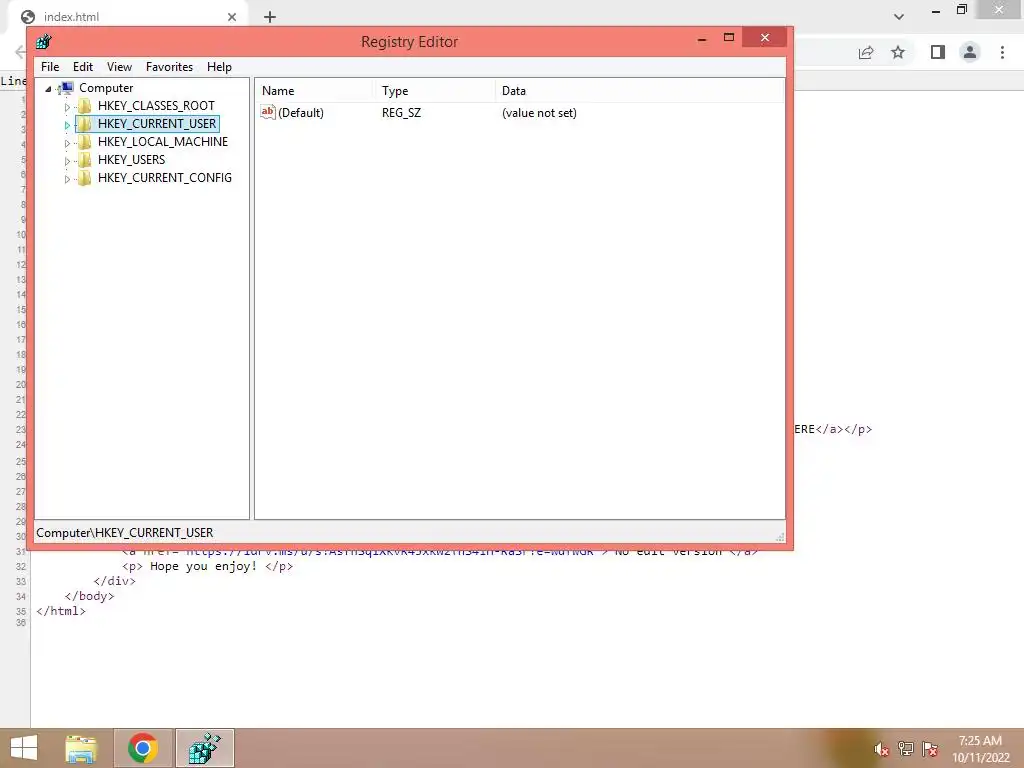Open the Edit menu
This screenshot has width=1024, height=768.
tap(83, 67)
